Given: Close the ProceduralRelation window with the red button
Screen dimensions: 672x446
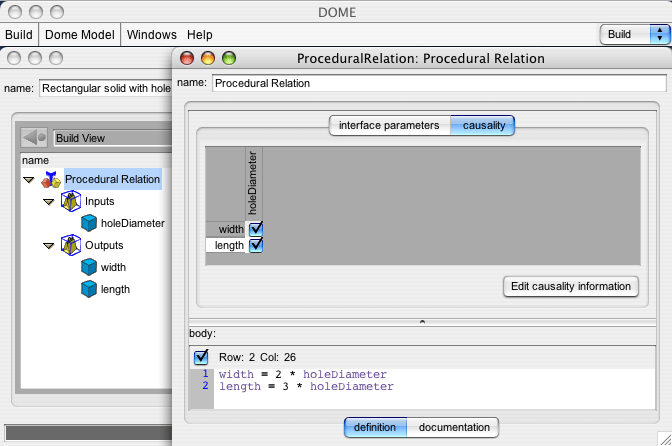Looking at the screenshot, I should [187, 58].
